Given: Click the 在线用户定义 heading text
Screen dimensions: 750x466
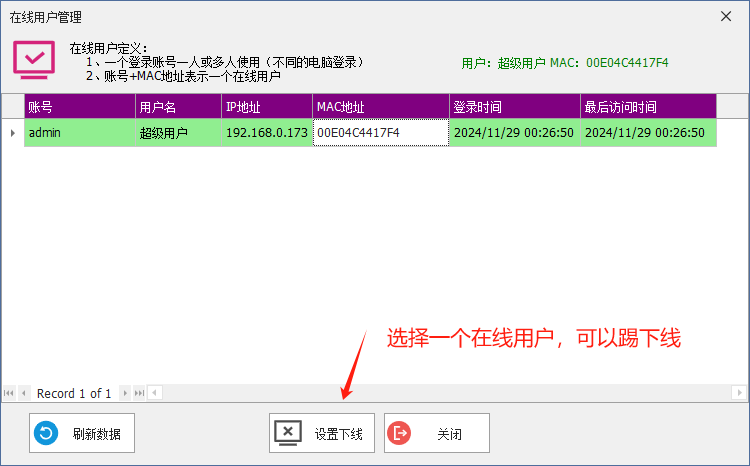Looking at the screenshot, I should pos(109,48).
